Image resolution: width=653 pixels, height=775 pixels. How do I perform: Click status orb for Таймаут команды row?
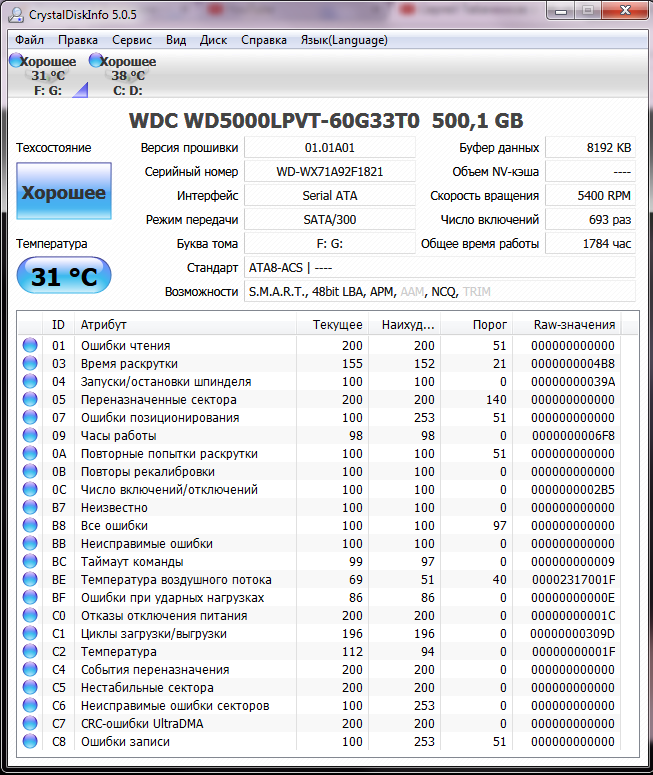(x=30, y=561)
